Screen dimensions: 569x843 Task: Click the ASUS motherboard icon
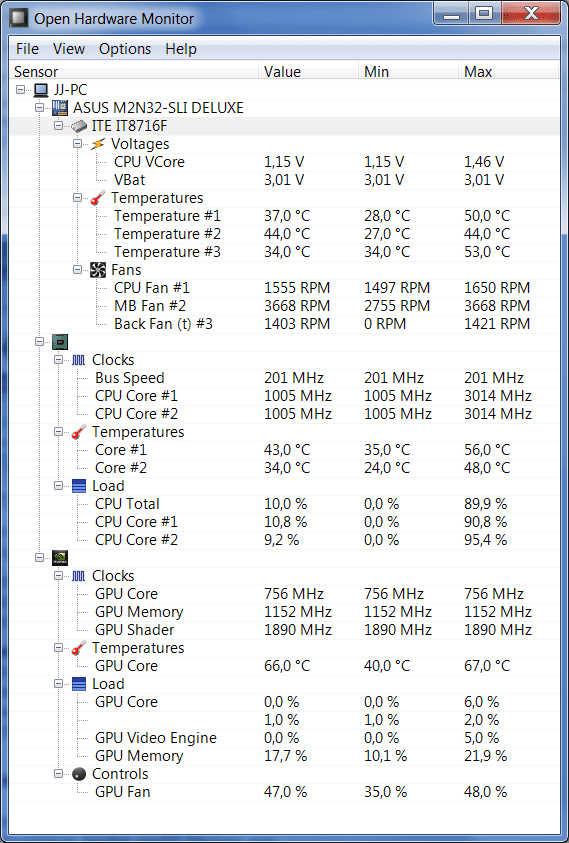60,108
